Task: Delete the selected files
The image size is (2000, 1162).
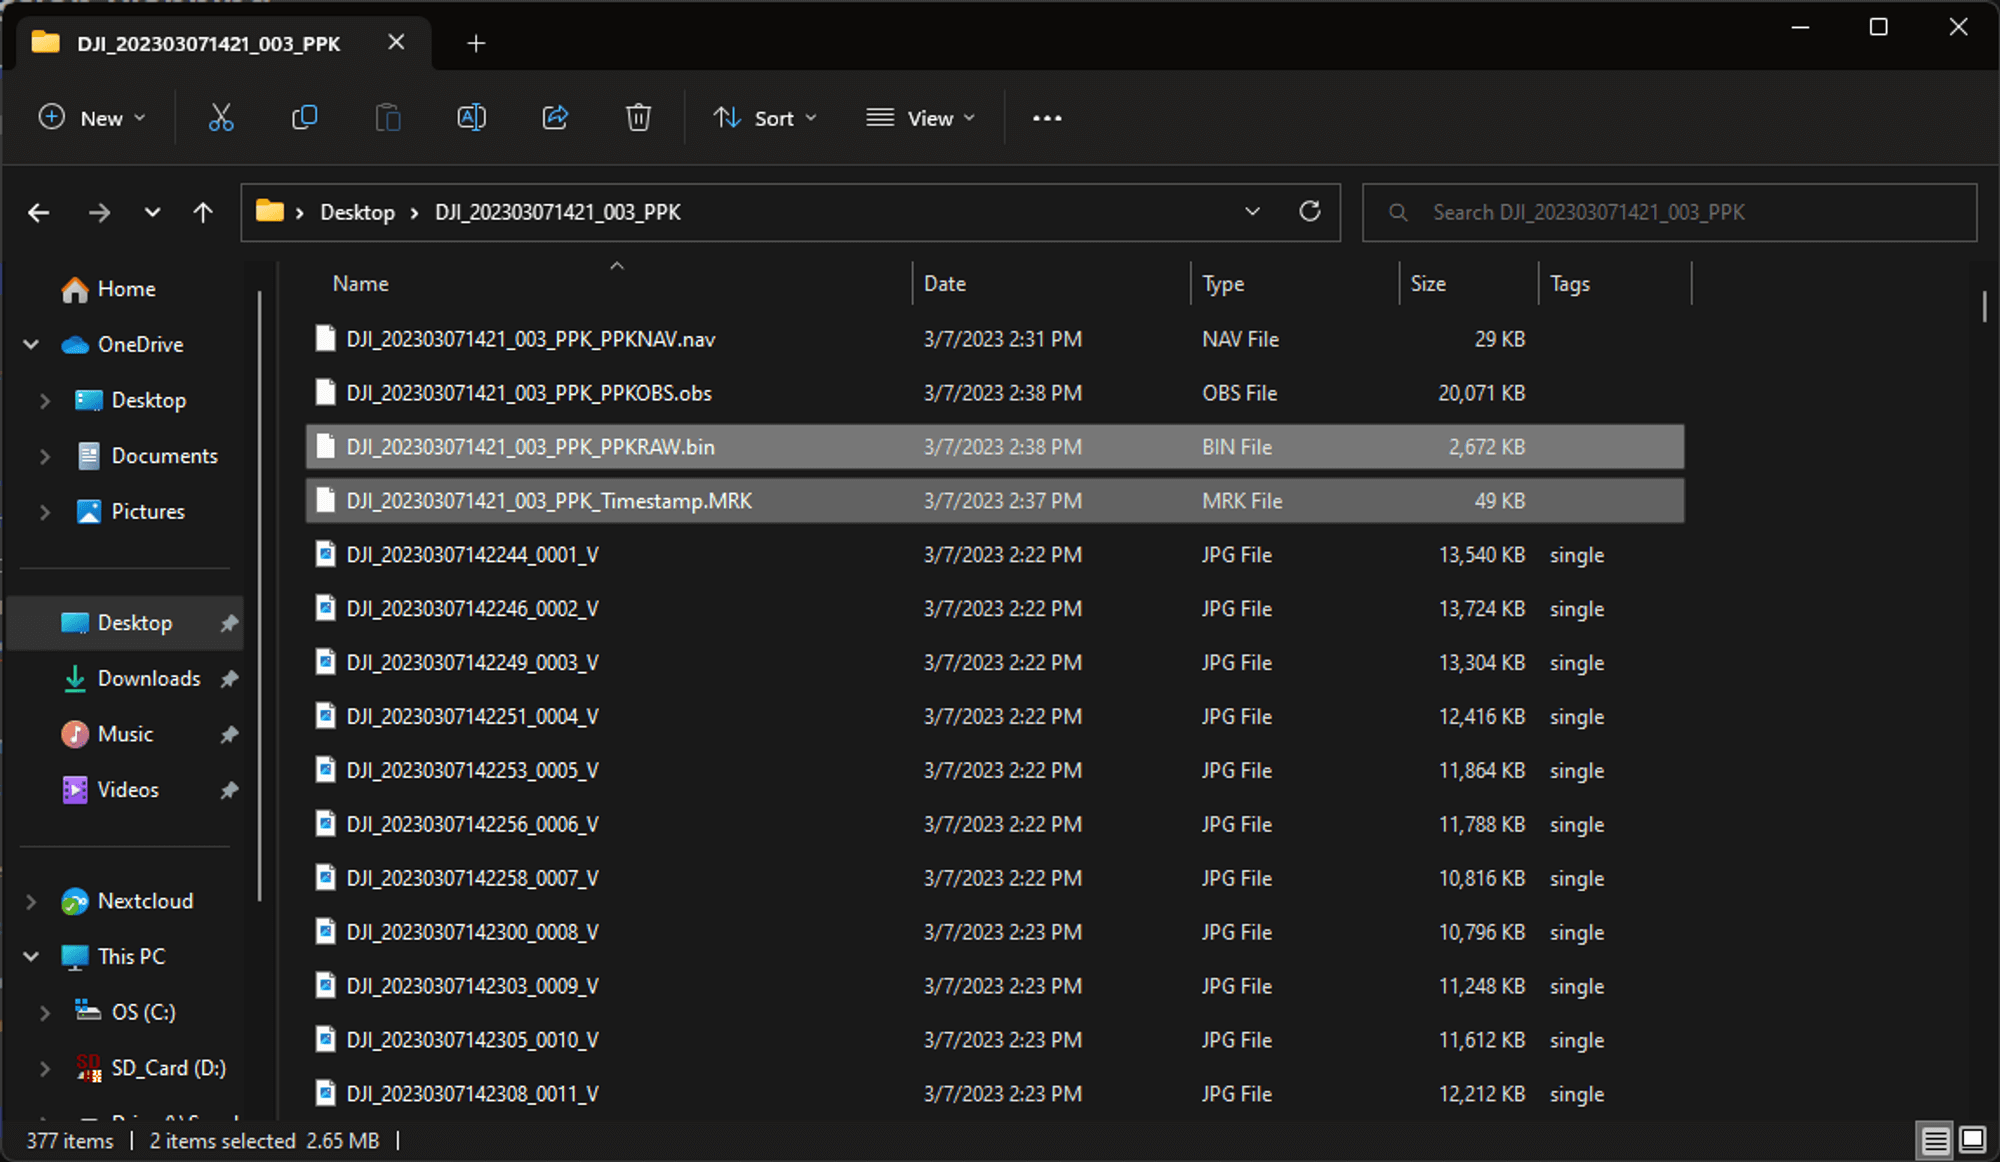Action: (x=638, y=117)
